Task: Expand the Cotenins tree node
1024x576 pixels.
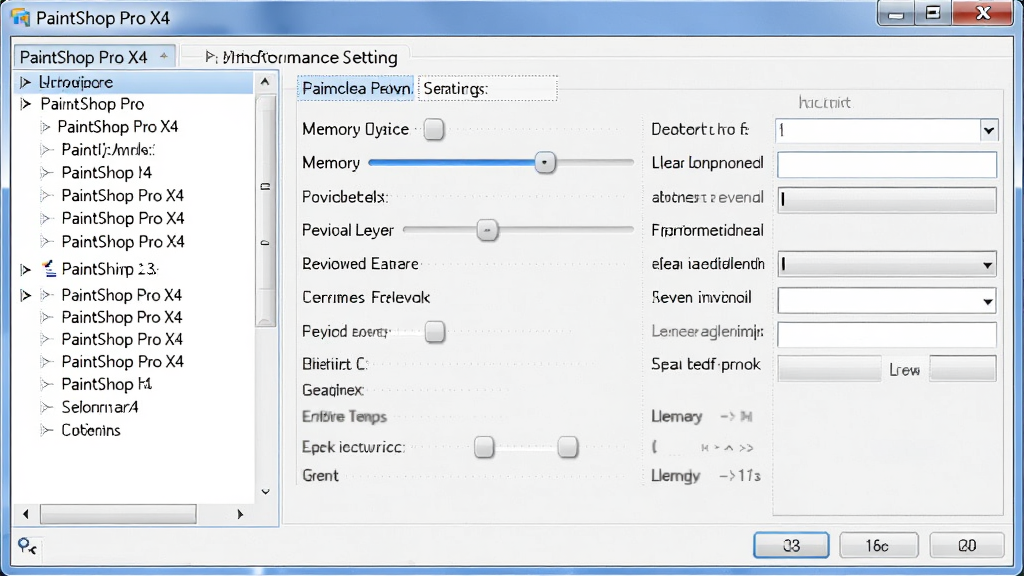Action: [x=46, y=430]
